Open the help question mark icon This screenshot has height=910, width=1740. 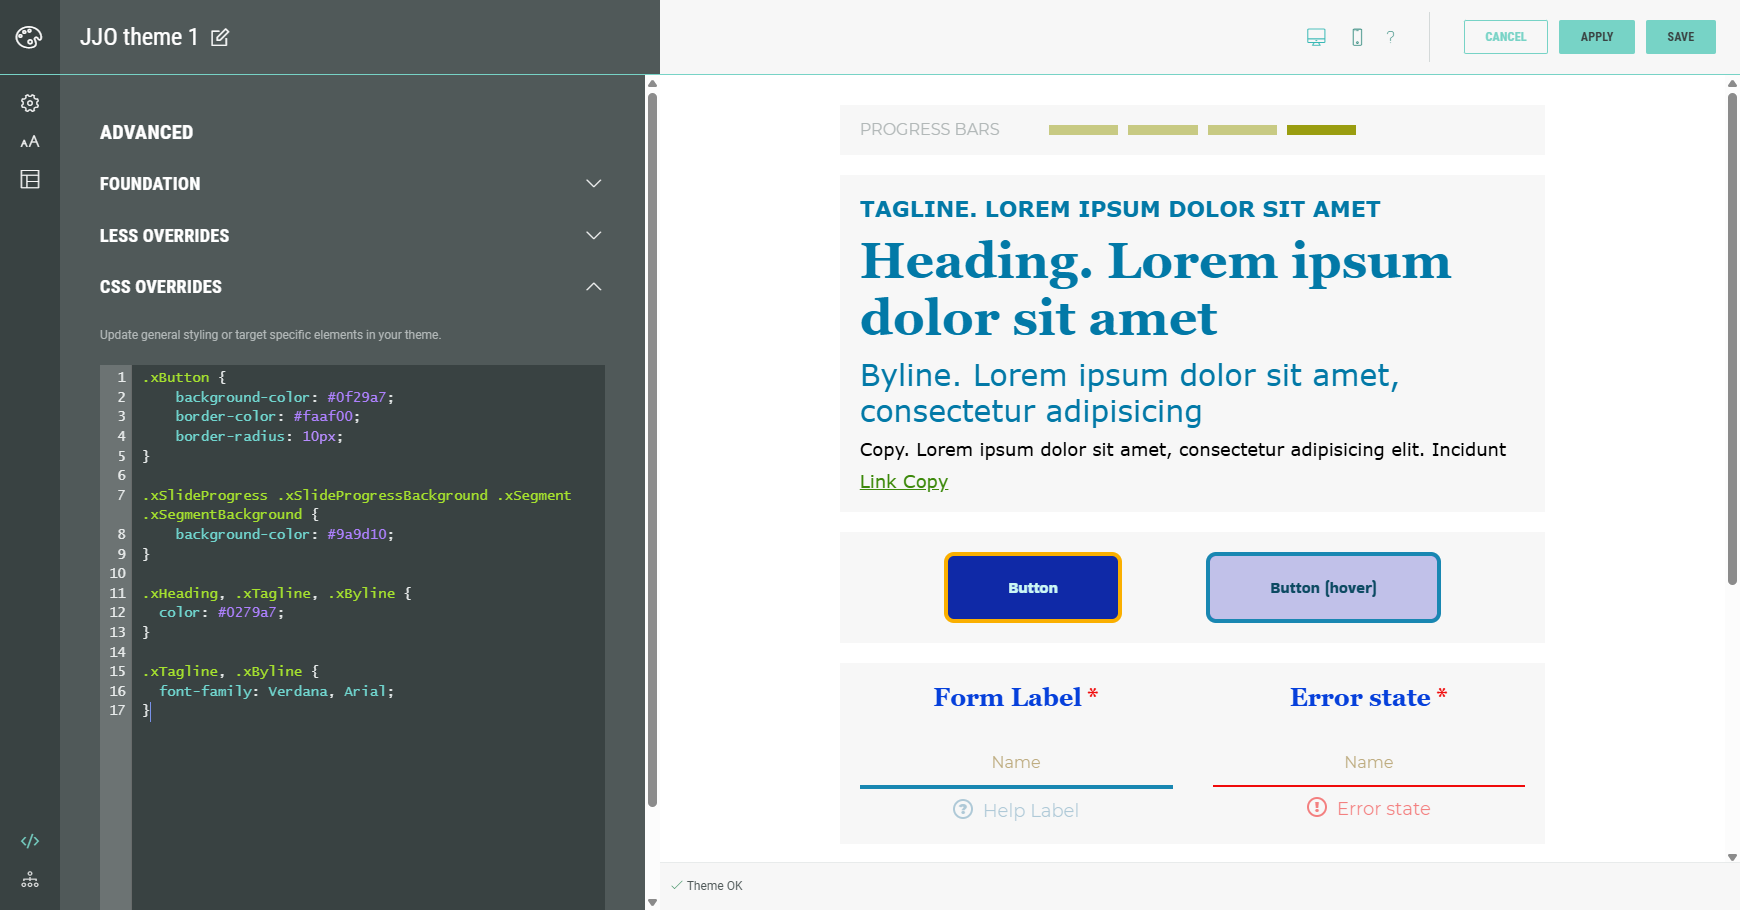coord(1390,37)
